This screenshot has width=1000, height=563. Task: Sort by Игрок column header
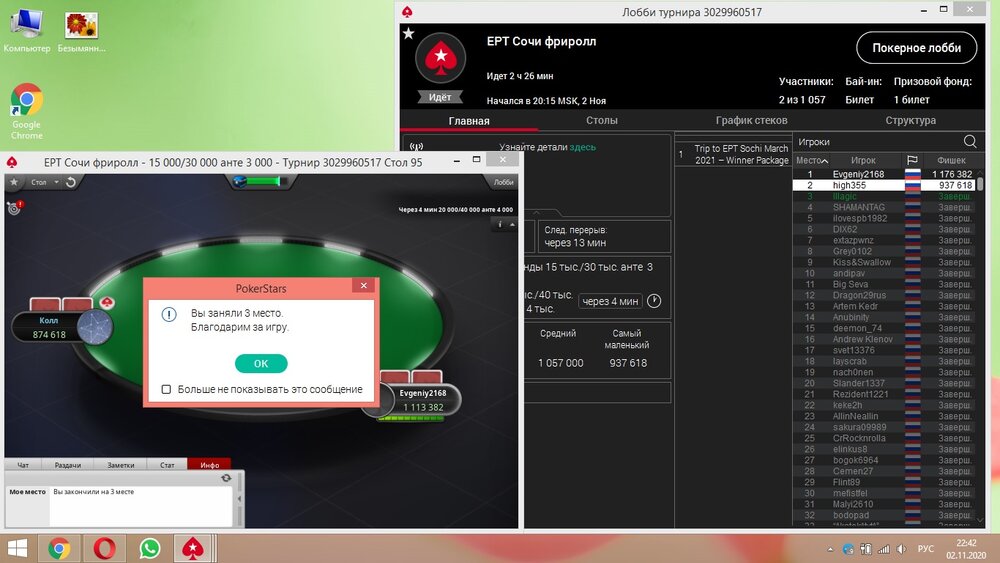click(863, 160)
